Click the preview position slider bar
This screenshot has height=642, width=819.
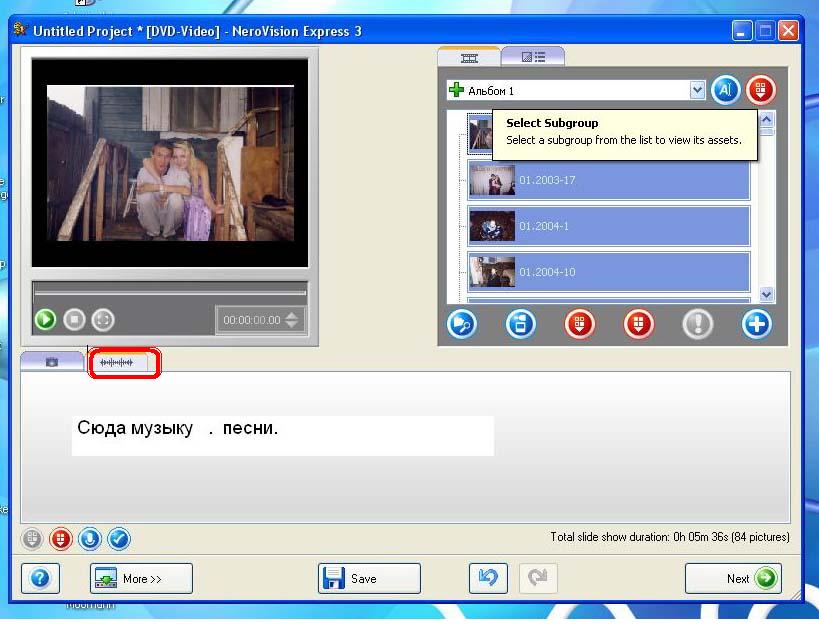170,293
